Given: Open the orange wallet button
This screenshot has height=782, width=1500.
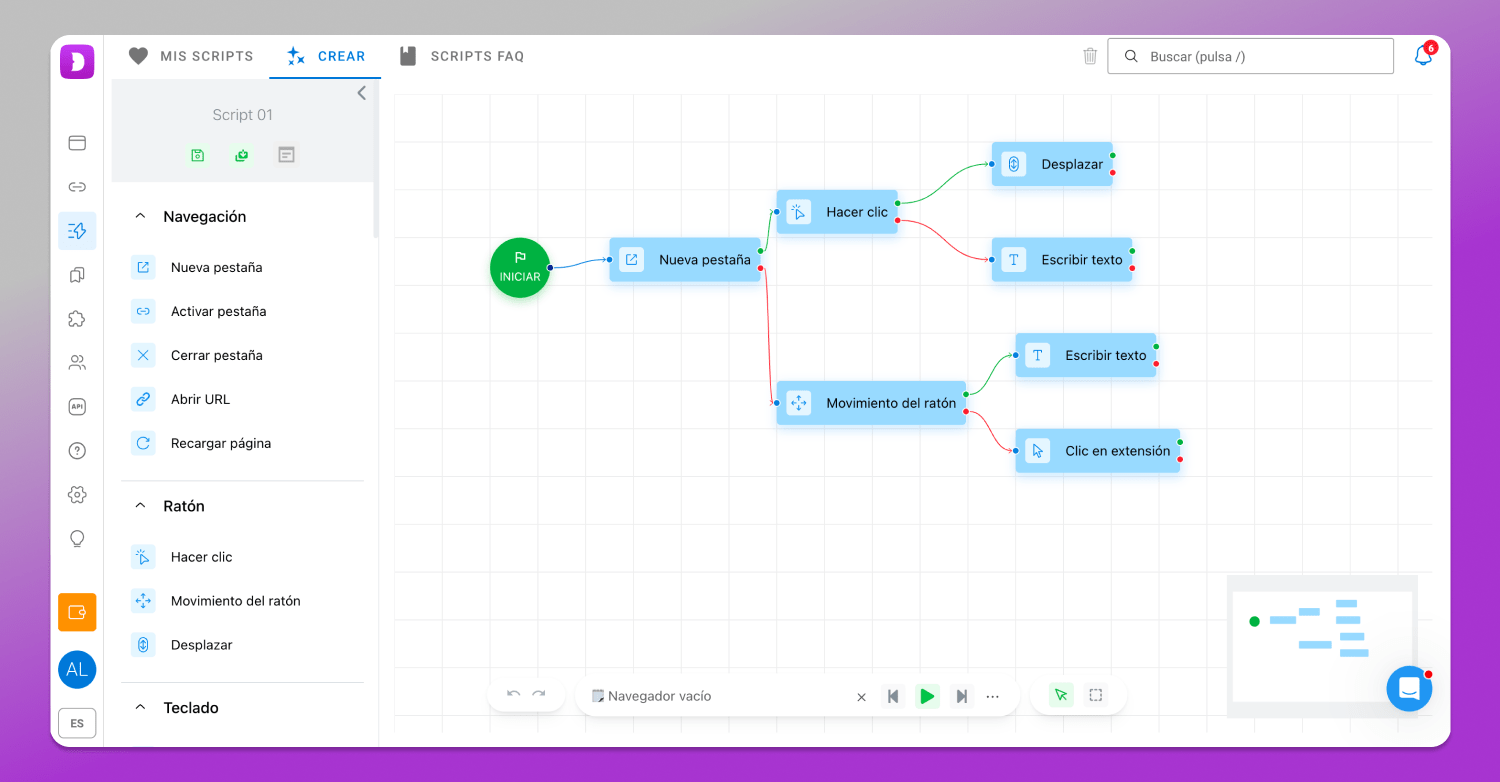Looking at the screenshot, I should click(77, 612).
